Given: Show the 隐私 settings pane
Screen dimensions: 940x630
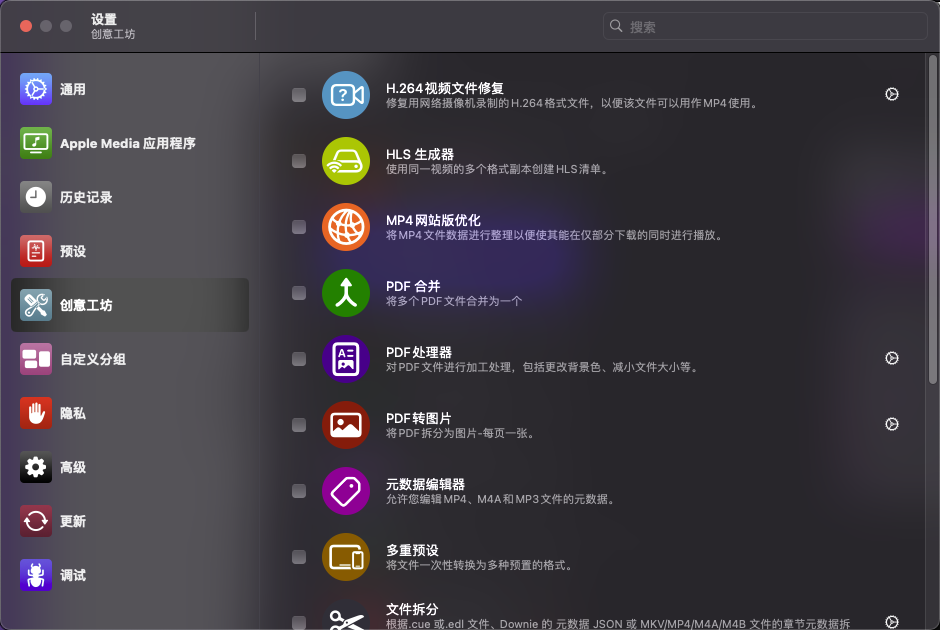Looking at the screenshot, I should 129,413.
